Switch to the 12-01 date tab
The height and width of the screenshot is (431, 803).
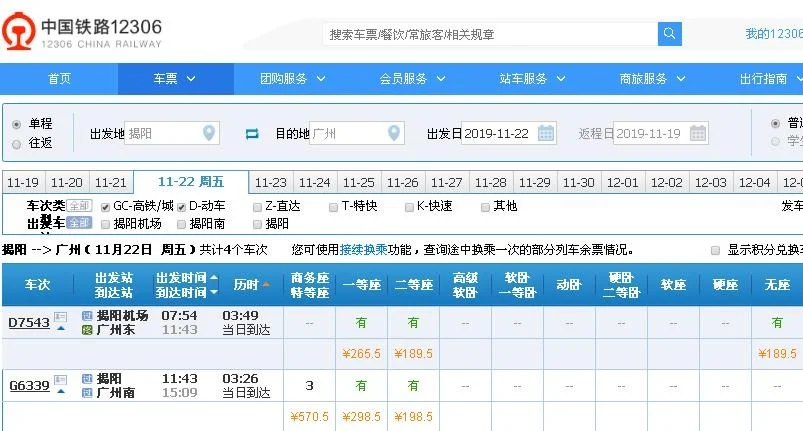(623, 183)
